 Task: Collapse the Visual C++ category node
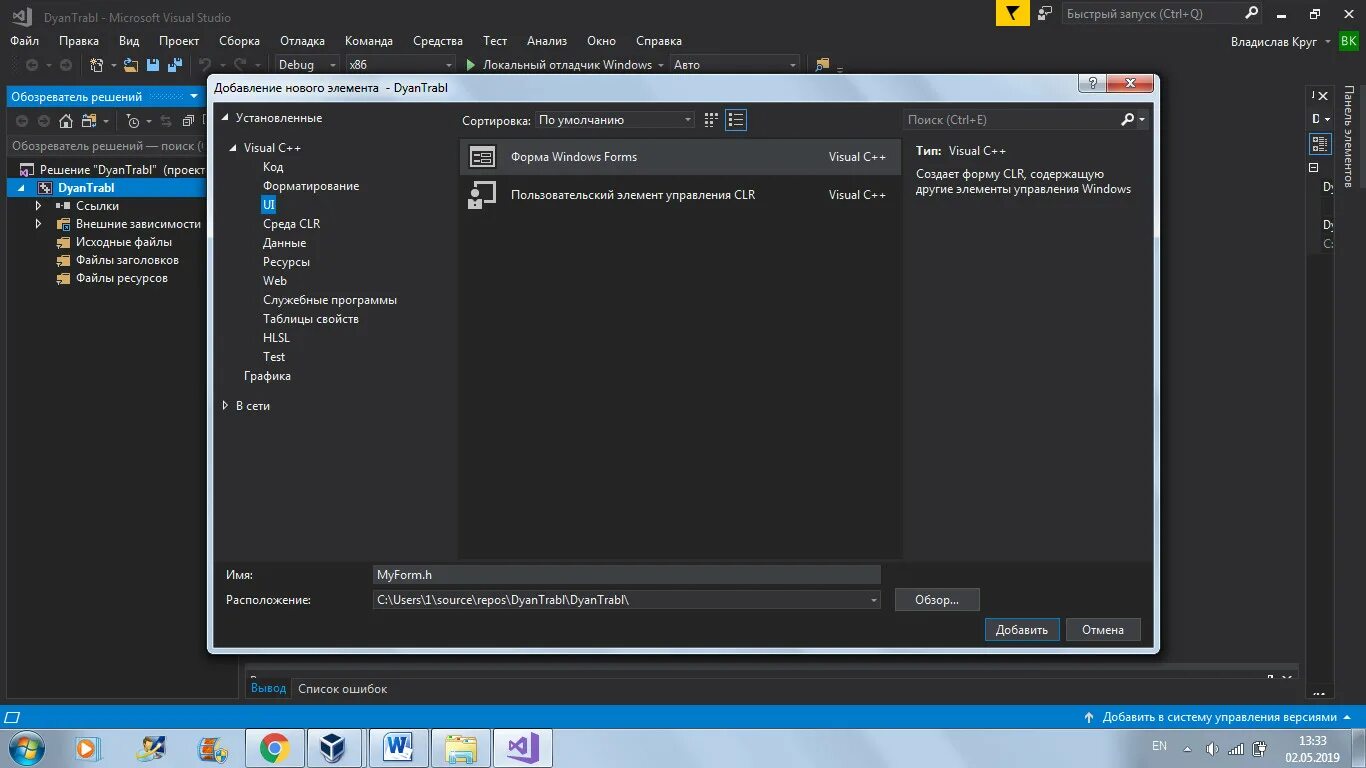pos(235,148)
